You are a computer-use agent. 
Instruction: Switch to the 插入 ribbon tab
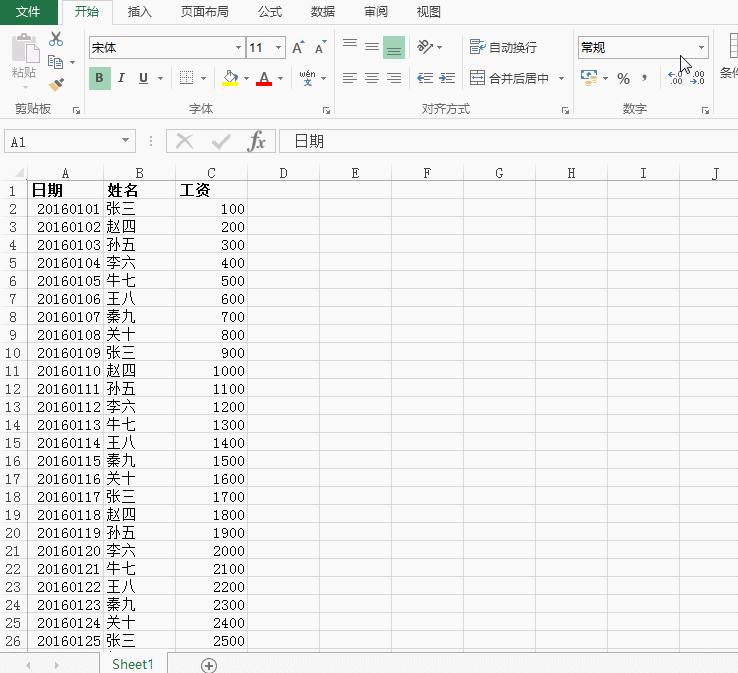click(x=140, y=12)
